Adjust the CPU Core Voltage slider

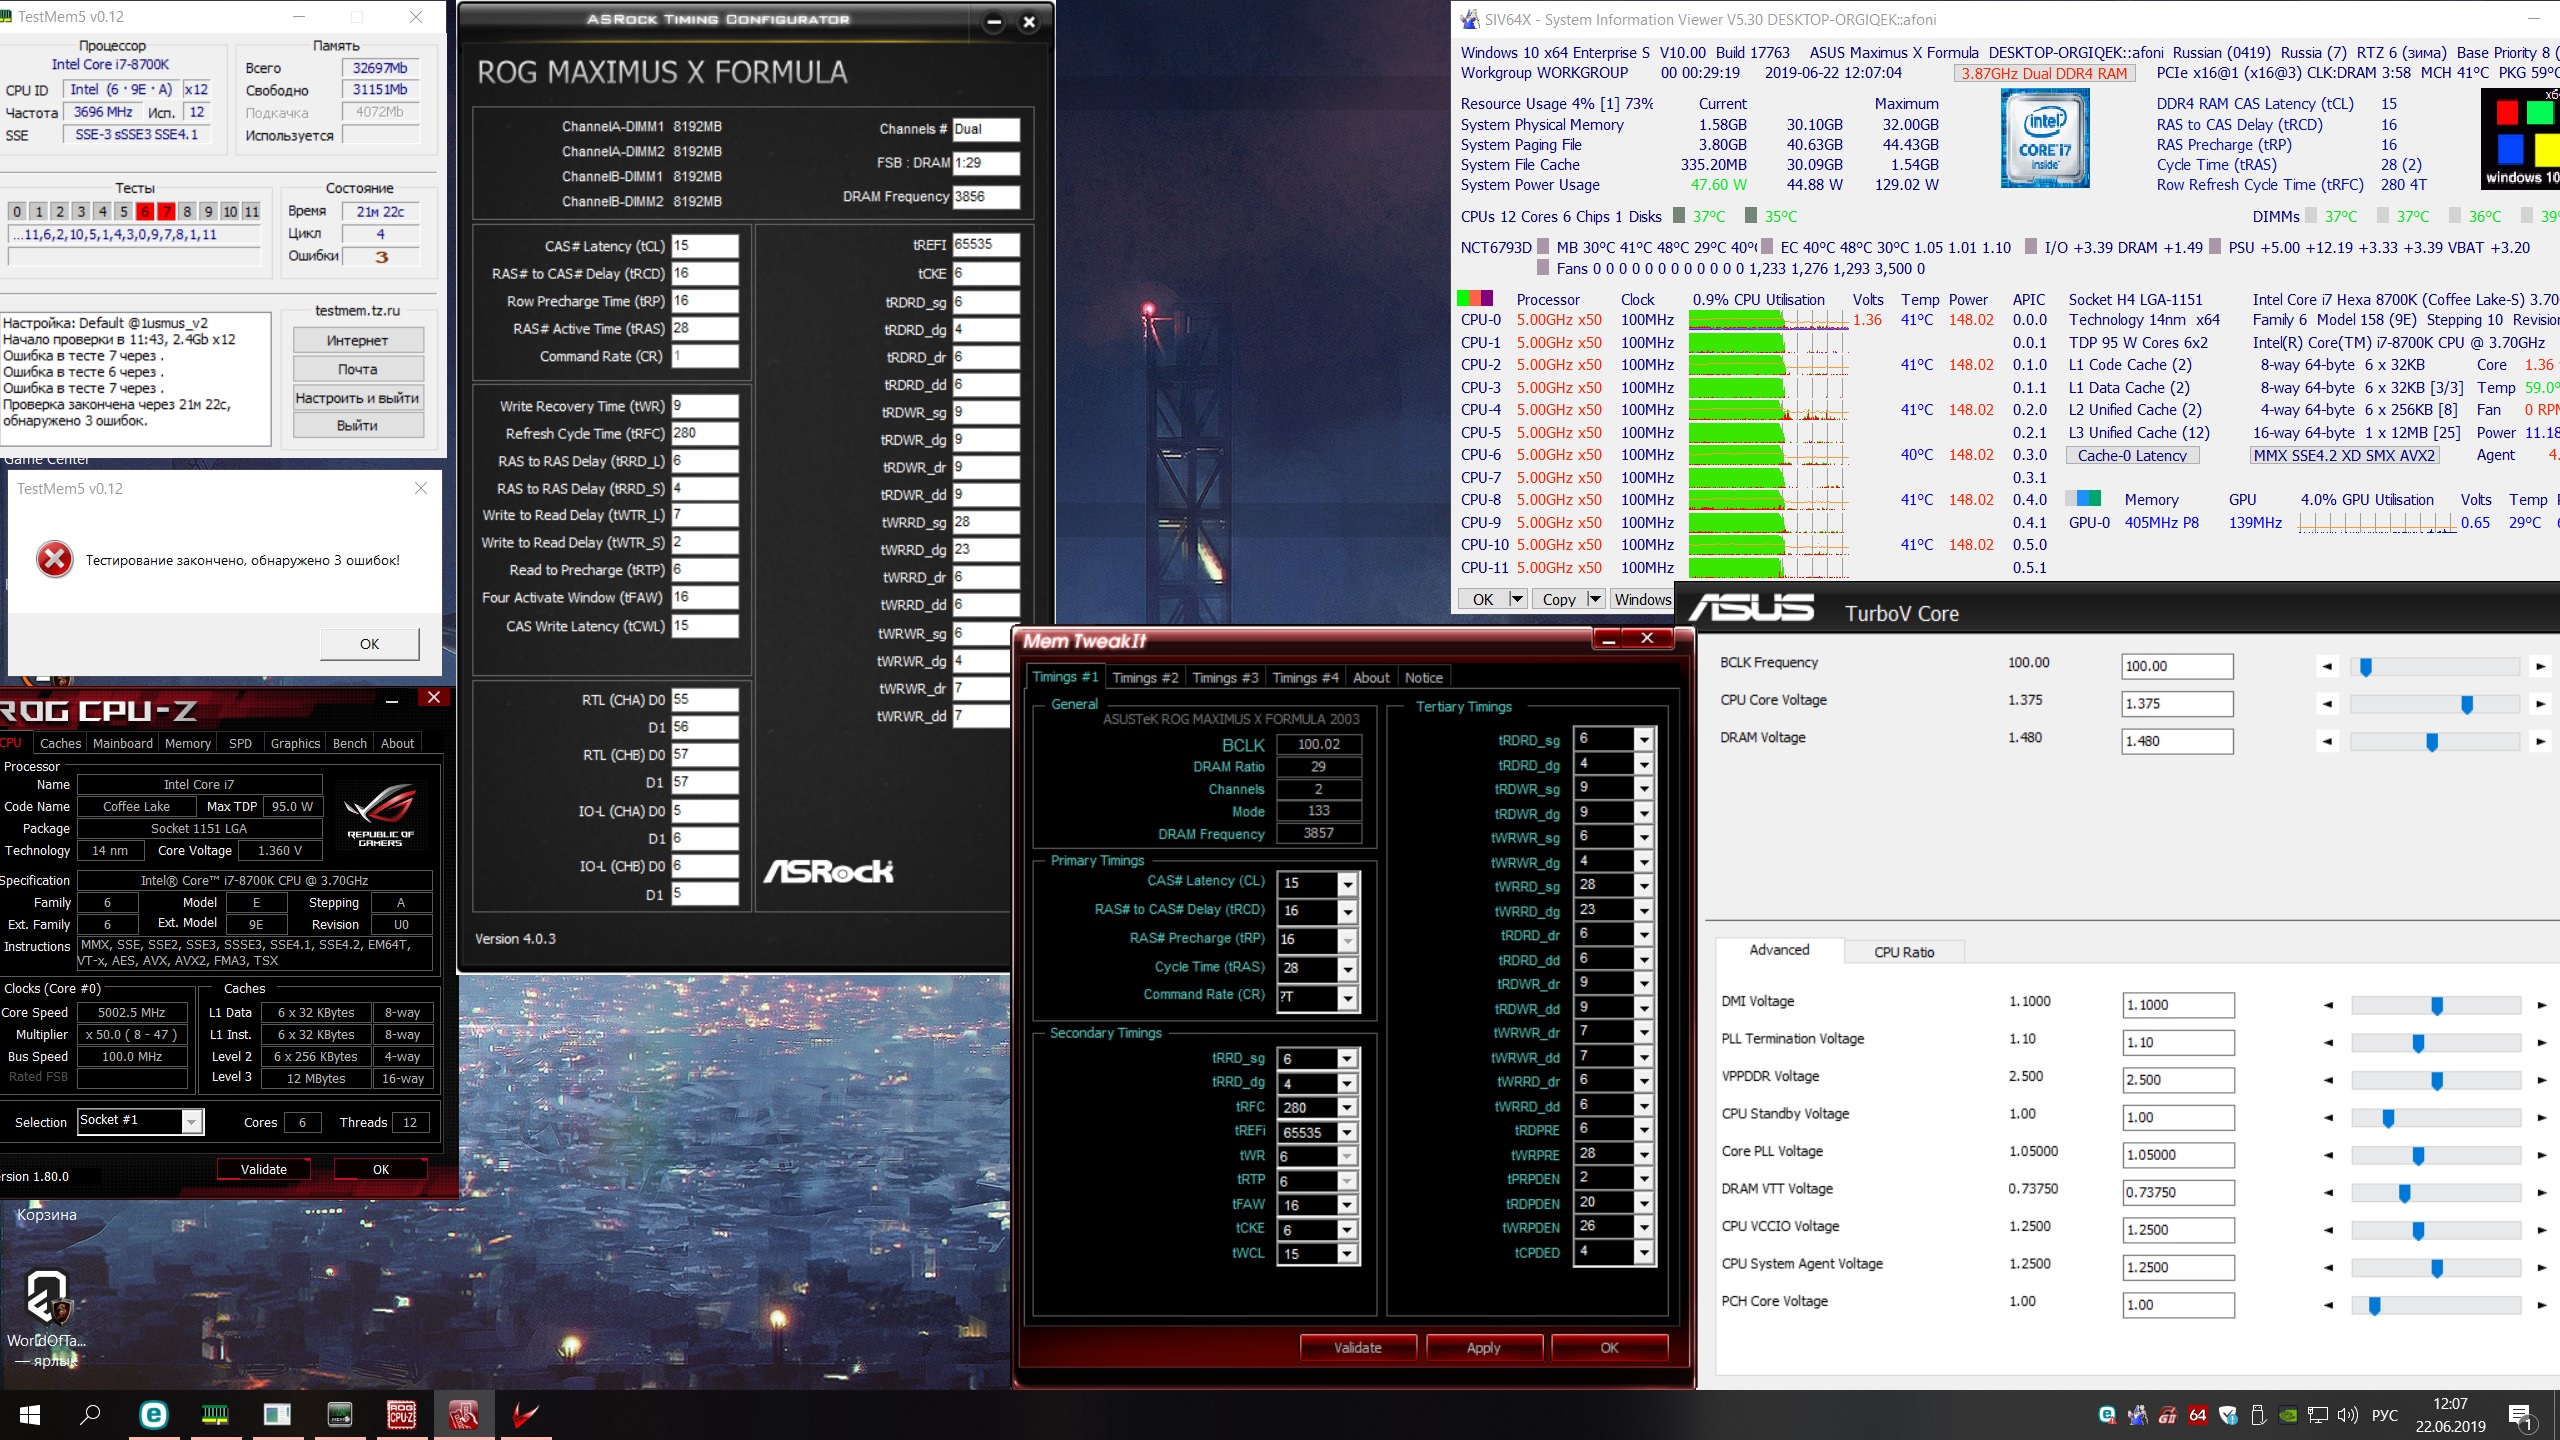point(2467,704)
